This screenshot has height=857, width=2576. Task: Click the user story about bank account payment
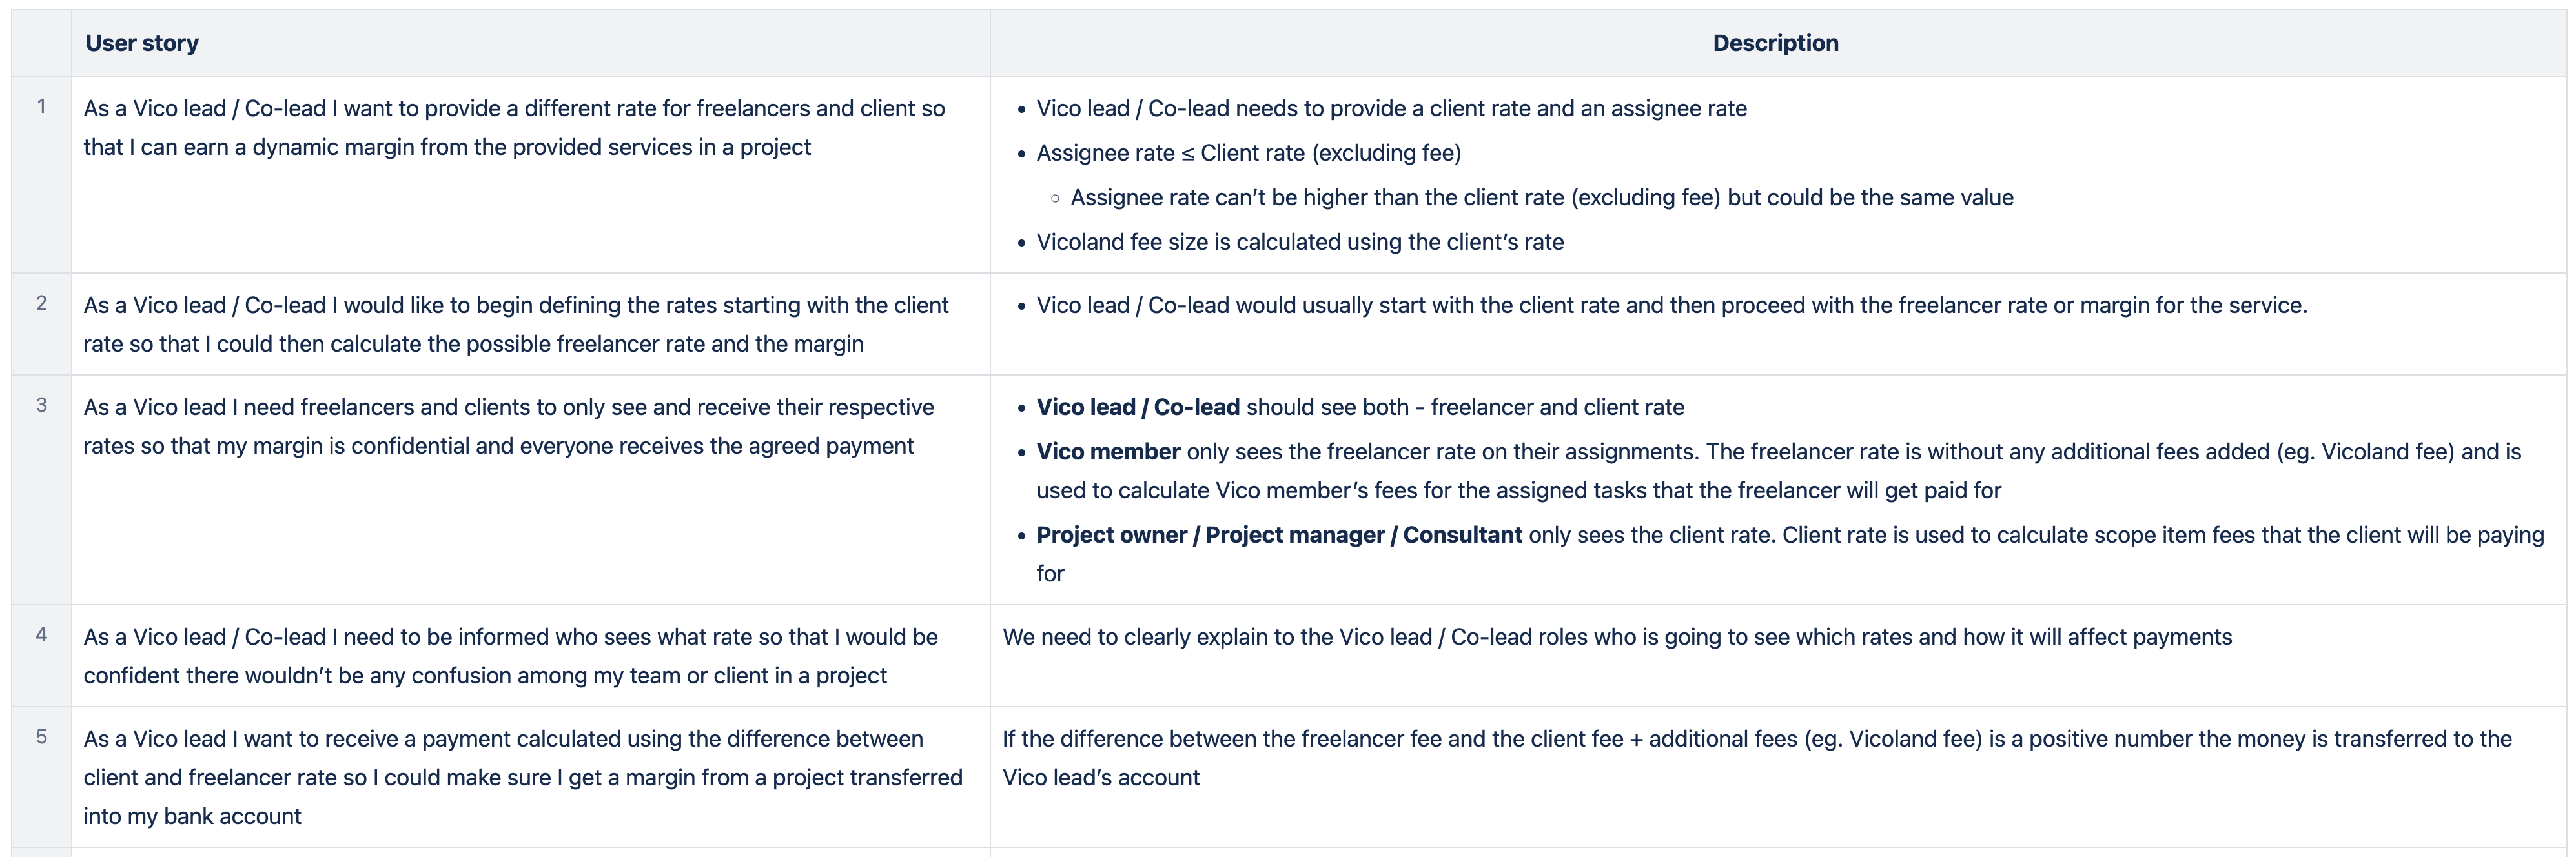[x=522, y=777]
